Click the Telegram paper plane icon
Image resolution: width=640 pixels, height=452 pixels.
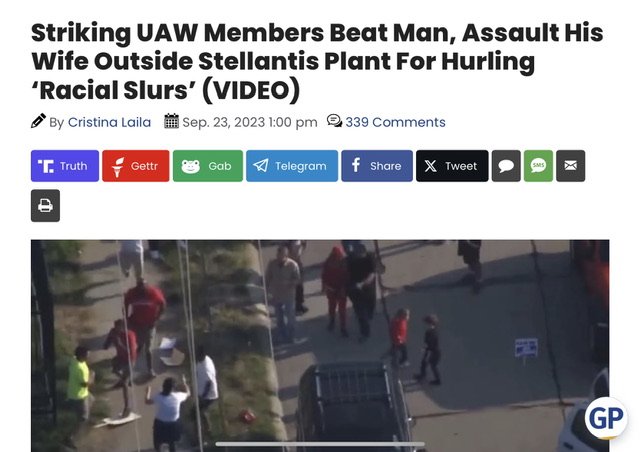click(261, 165)
